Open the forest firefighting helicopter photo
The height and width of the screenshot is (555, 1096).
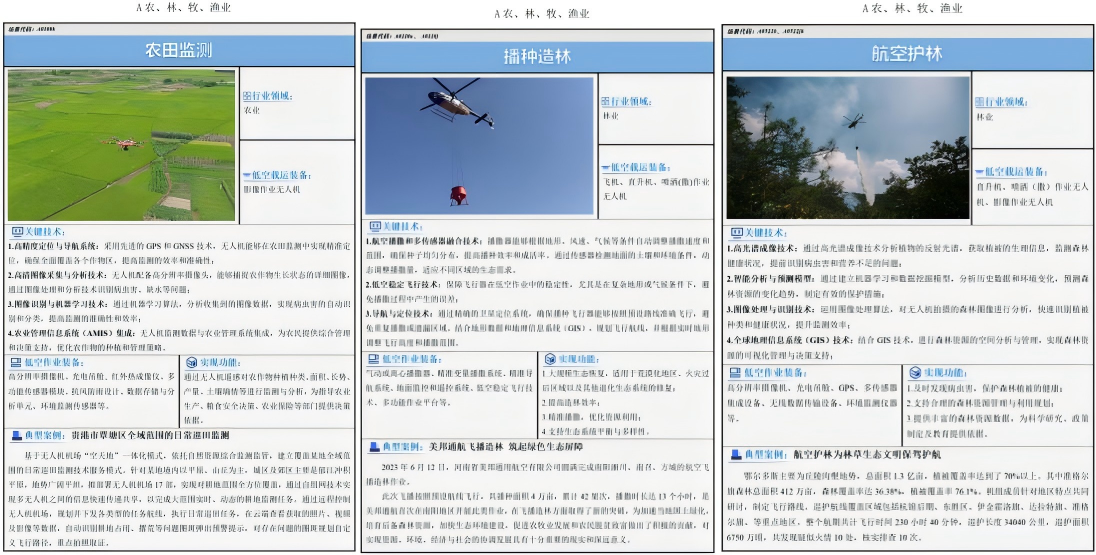847,147
